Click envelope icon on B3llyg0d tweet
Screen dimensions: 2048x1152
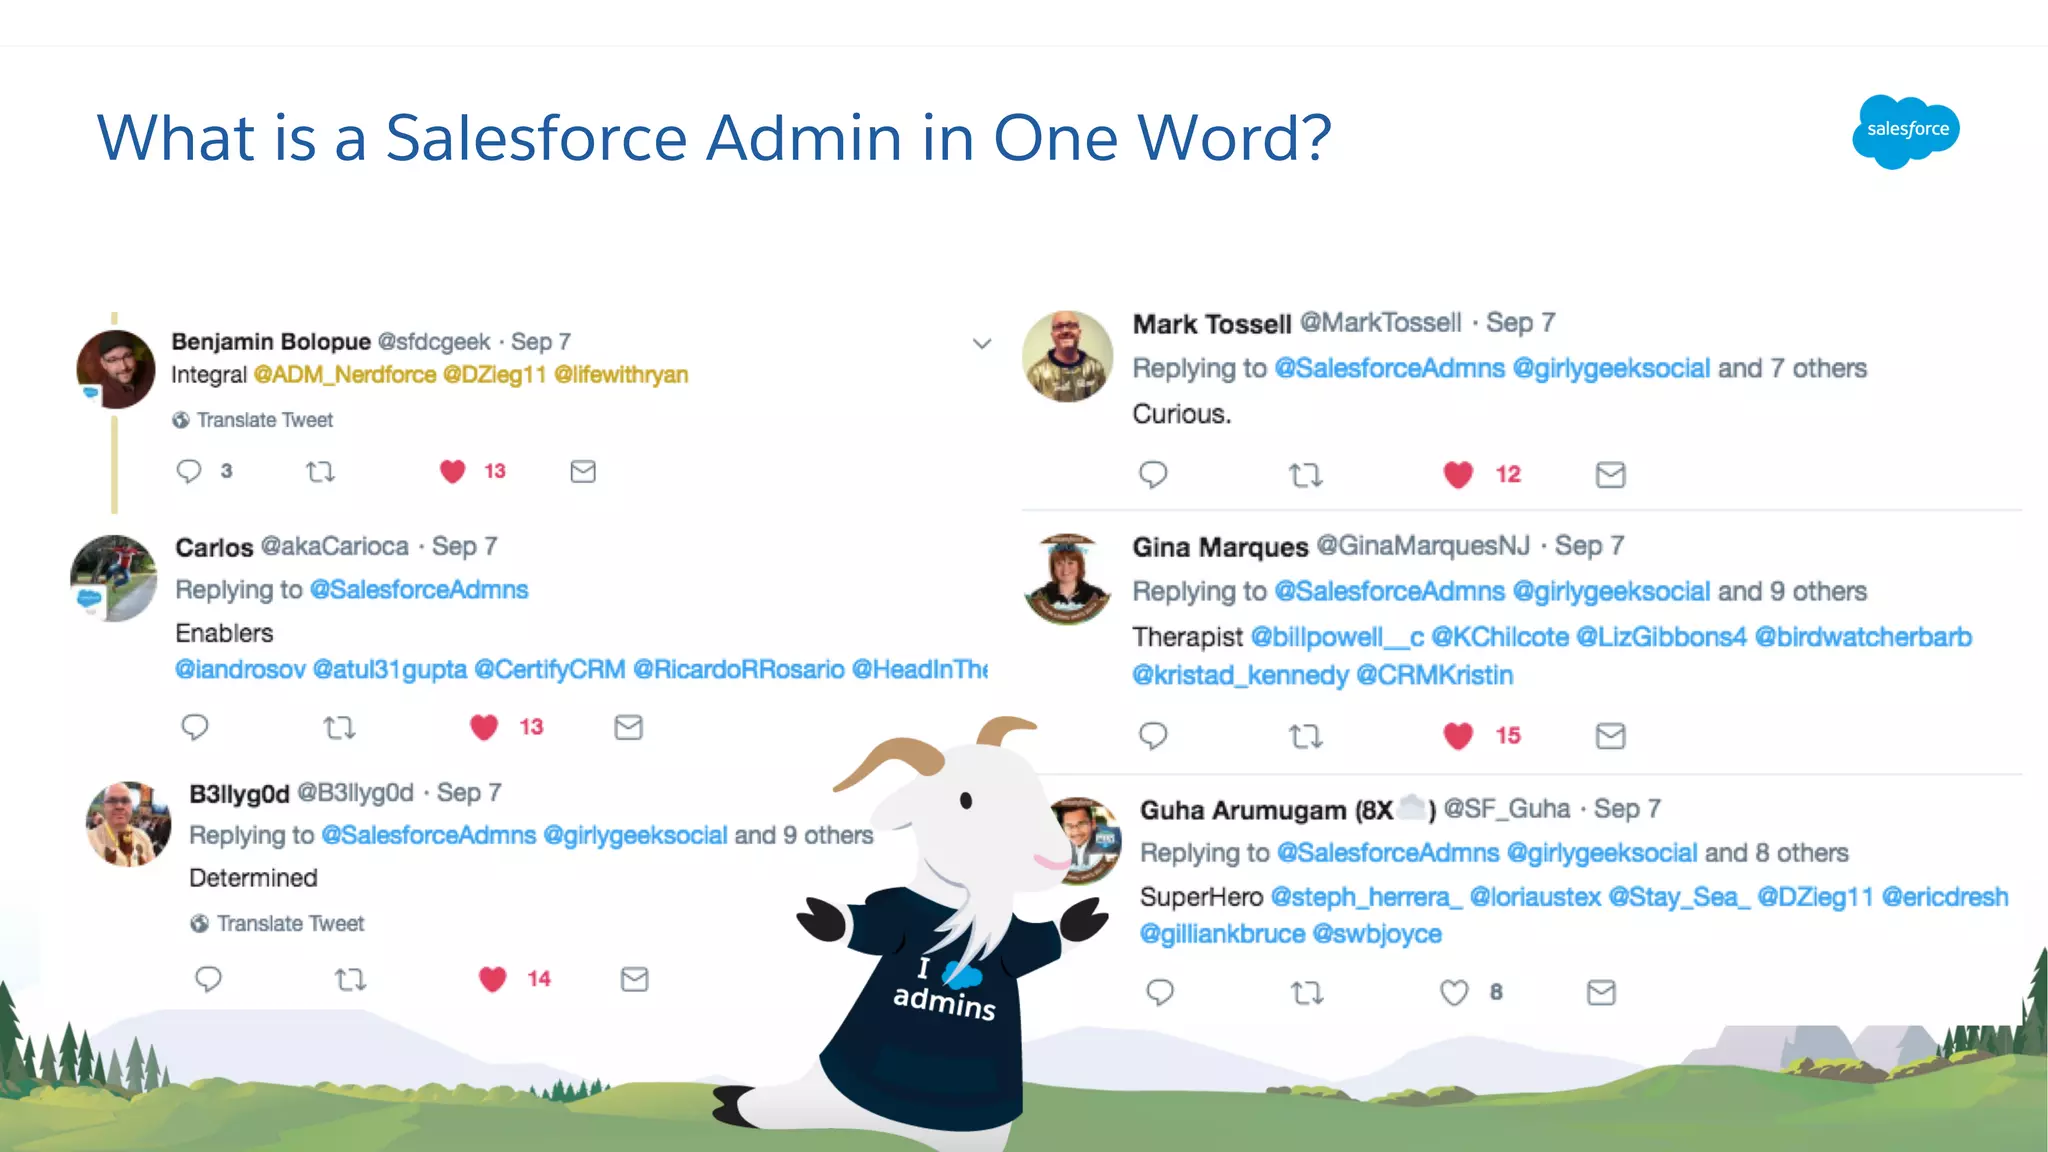[x=635, y=979]
